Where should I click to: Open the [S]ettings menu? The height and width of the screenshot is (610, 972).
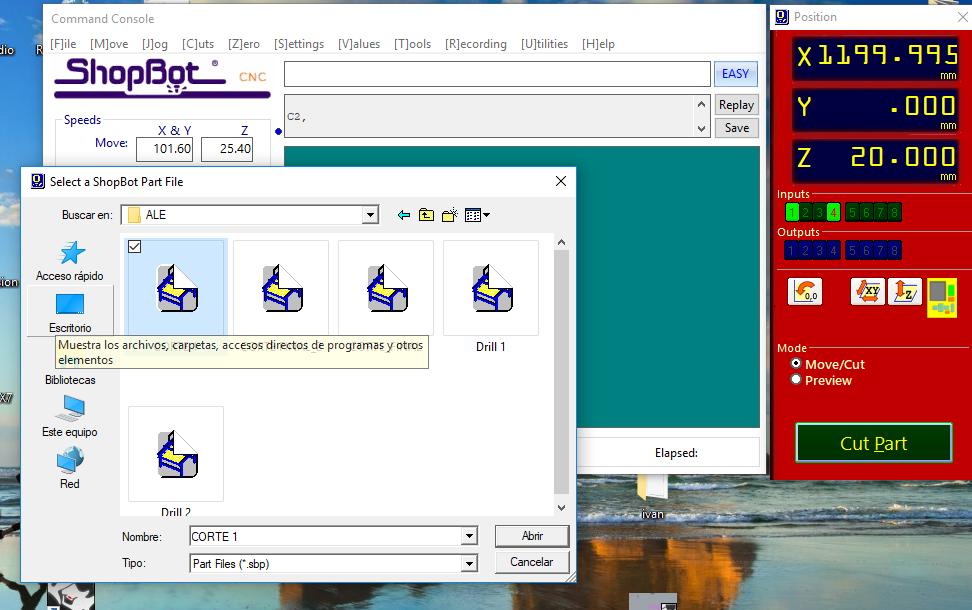coord(299,44)
